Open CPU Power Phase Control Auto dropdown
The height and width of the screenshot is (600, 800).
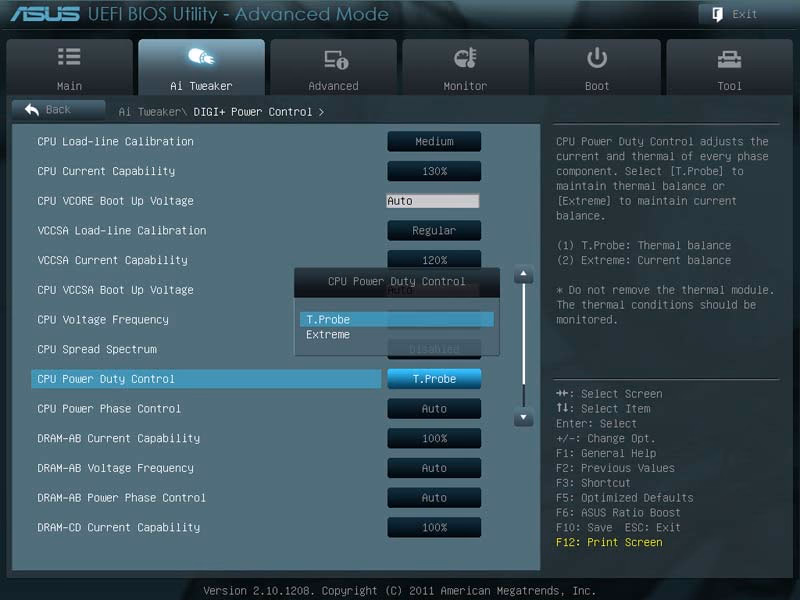click(434, 408)
